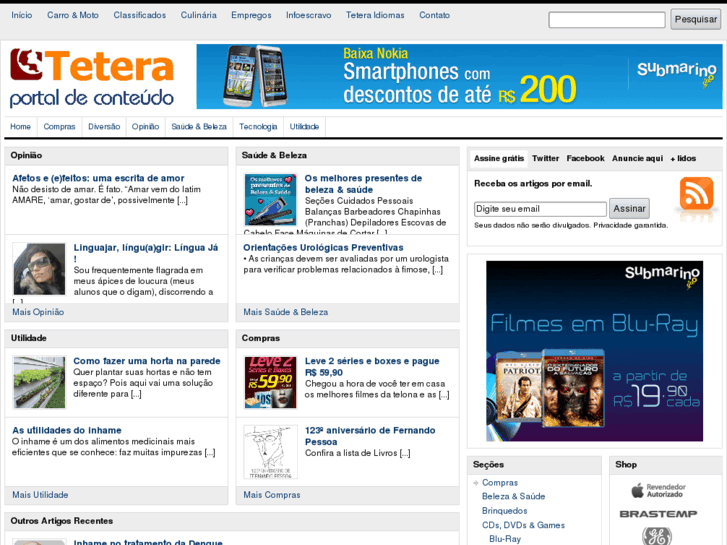Open 'As utilidades do Inhame' article
This screenshot has width=727, height=545.
click(67, 430)
